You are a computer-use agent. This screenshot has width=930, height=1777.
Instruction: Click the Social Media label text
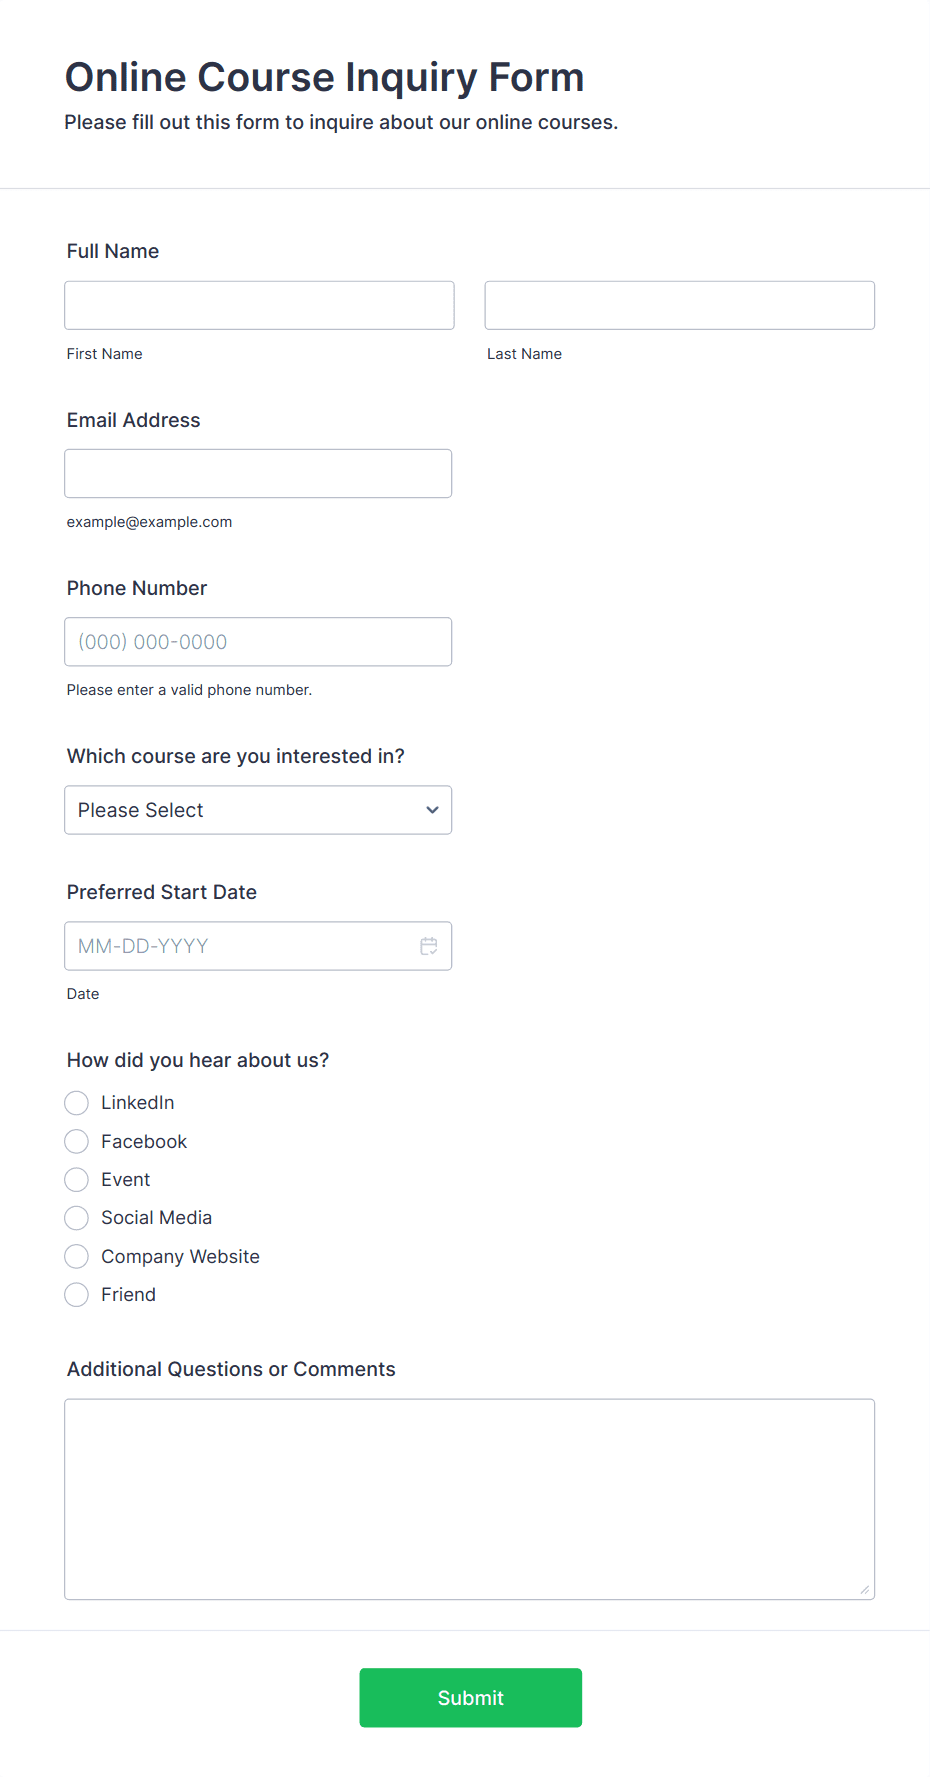pos(156,1218)
